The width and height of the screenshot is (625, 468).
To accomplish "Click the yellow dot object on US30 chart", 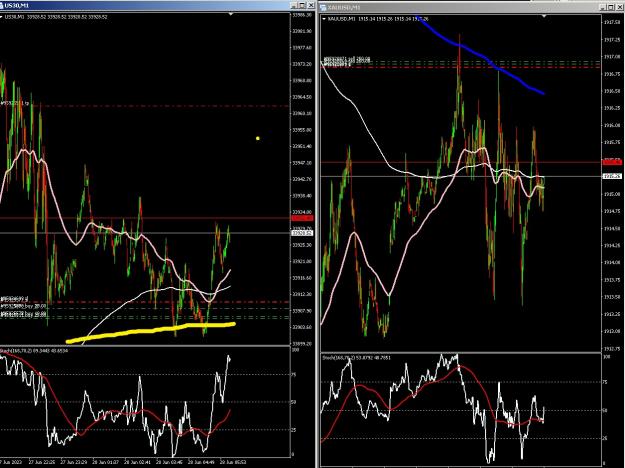I will coord(258,138).
